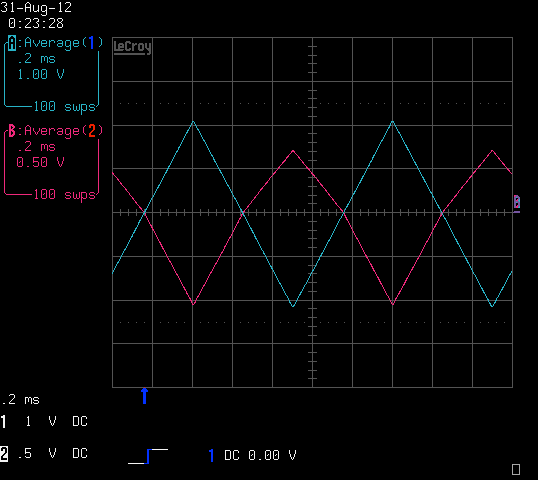Click the LeCroy logo in the grid
Image resolution: width=538 pixels, height=480 pixels.
[132, 47]
